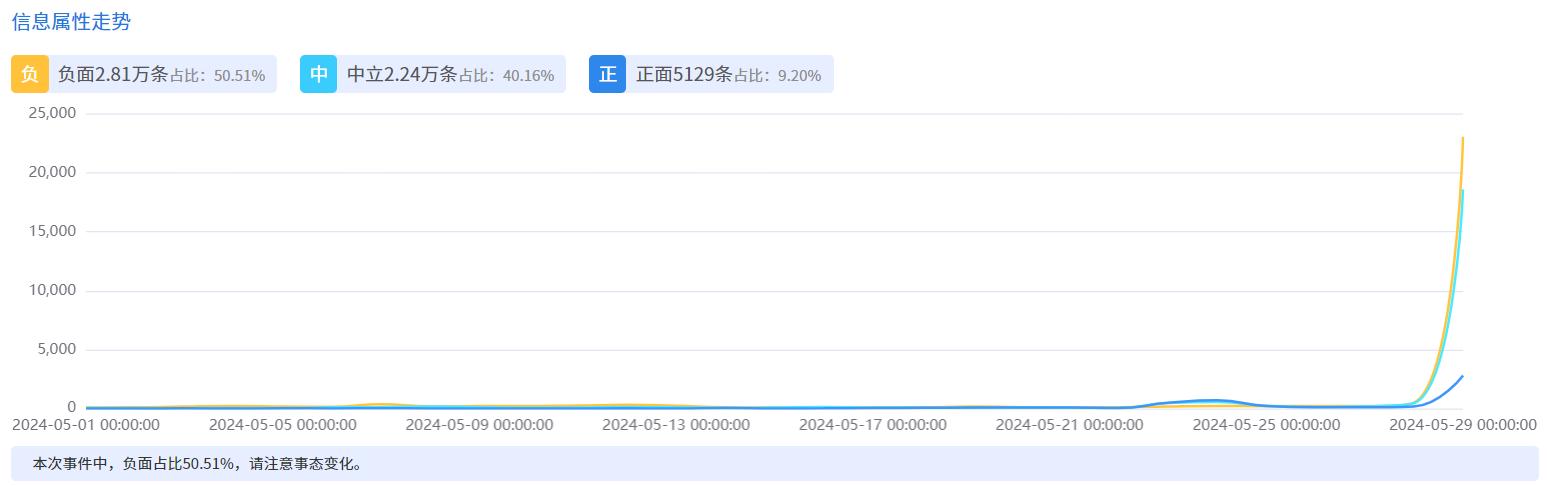Click the 5,000 y-axis label
Screen dimensions: 1547x486
57,349
